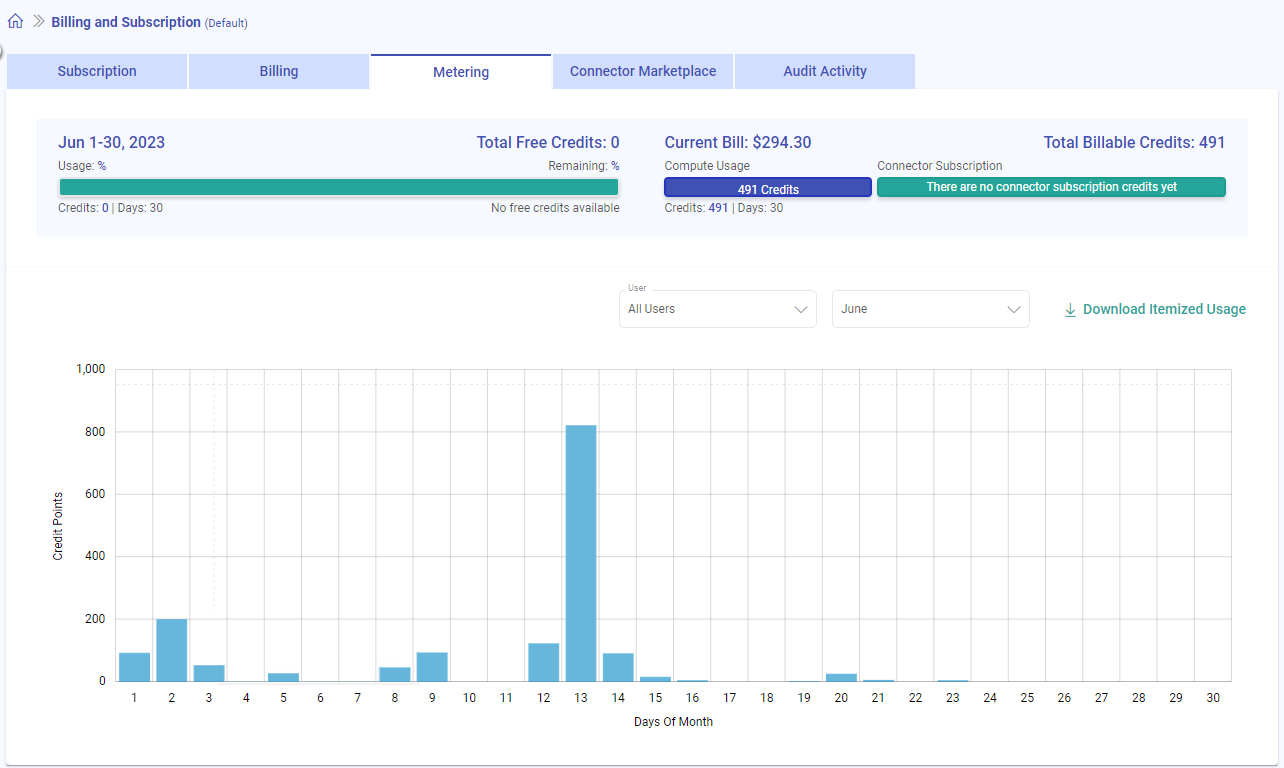Click 'Total Free Credits: 0' text
1284x768 pixels.
(548, 143)
